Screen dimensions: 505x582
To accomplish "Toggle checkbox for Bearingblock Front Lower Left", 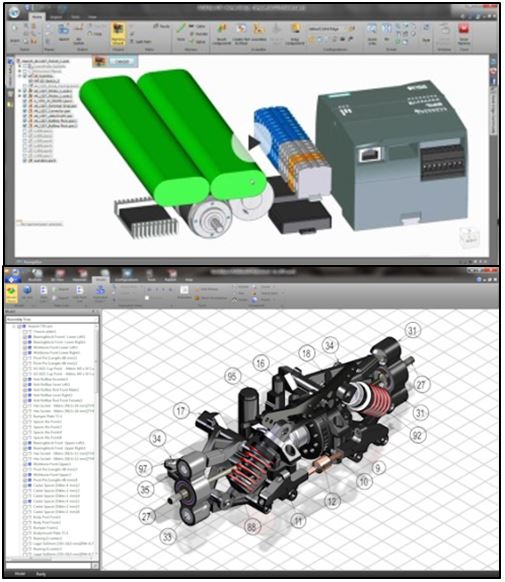I will point(26,337).
